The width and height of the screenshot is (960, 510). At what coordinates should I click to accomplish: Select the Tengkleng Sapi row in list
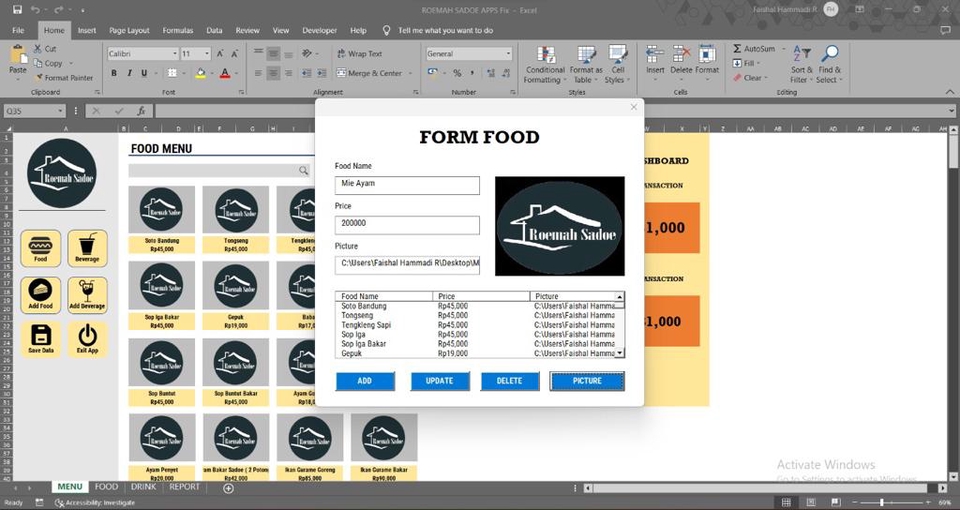[475, 324]
